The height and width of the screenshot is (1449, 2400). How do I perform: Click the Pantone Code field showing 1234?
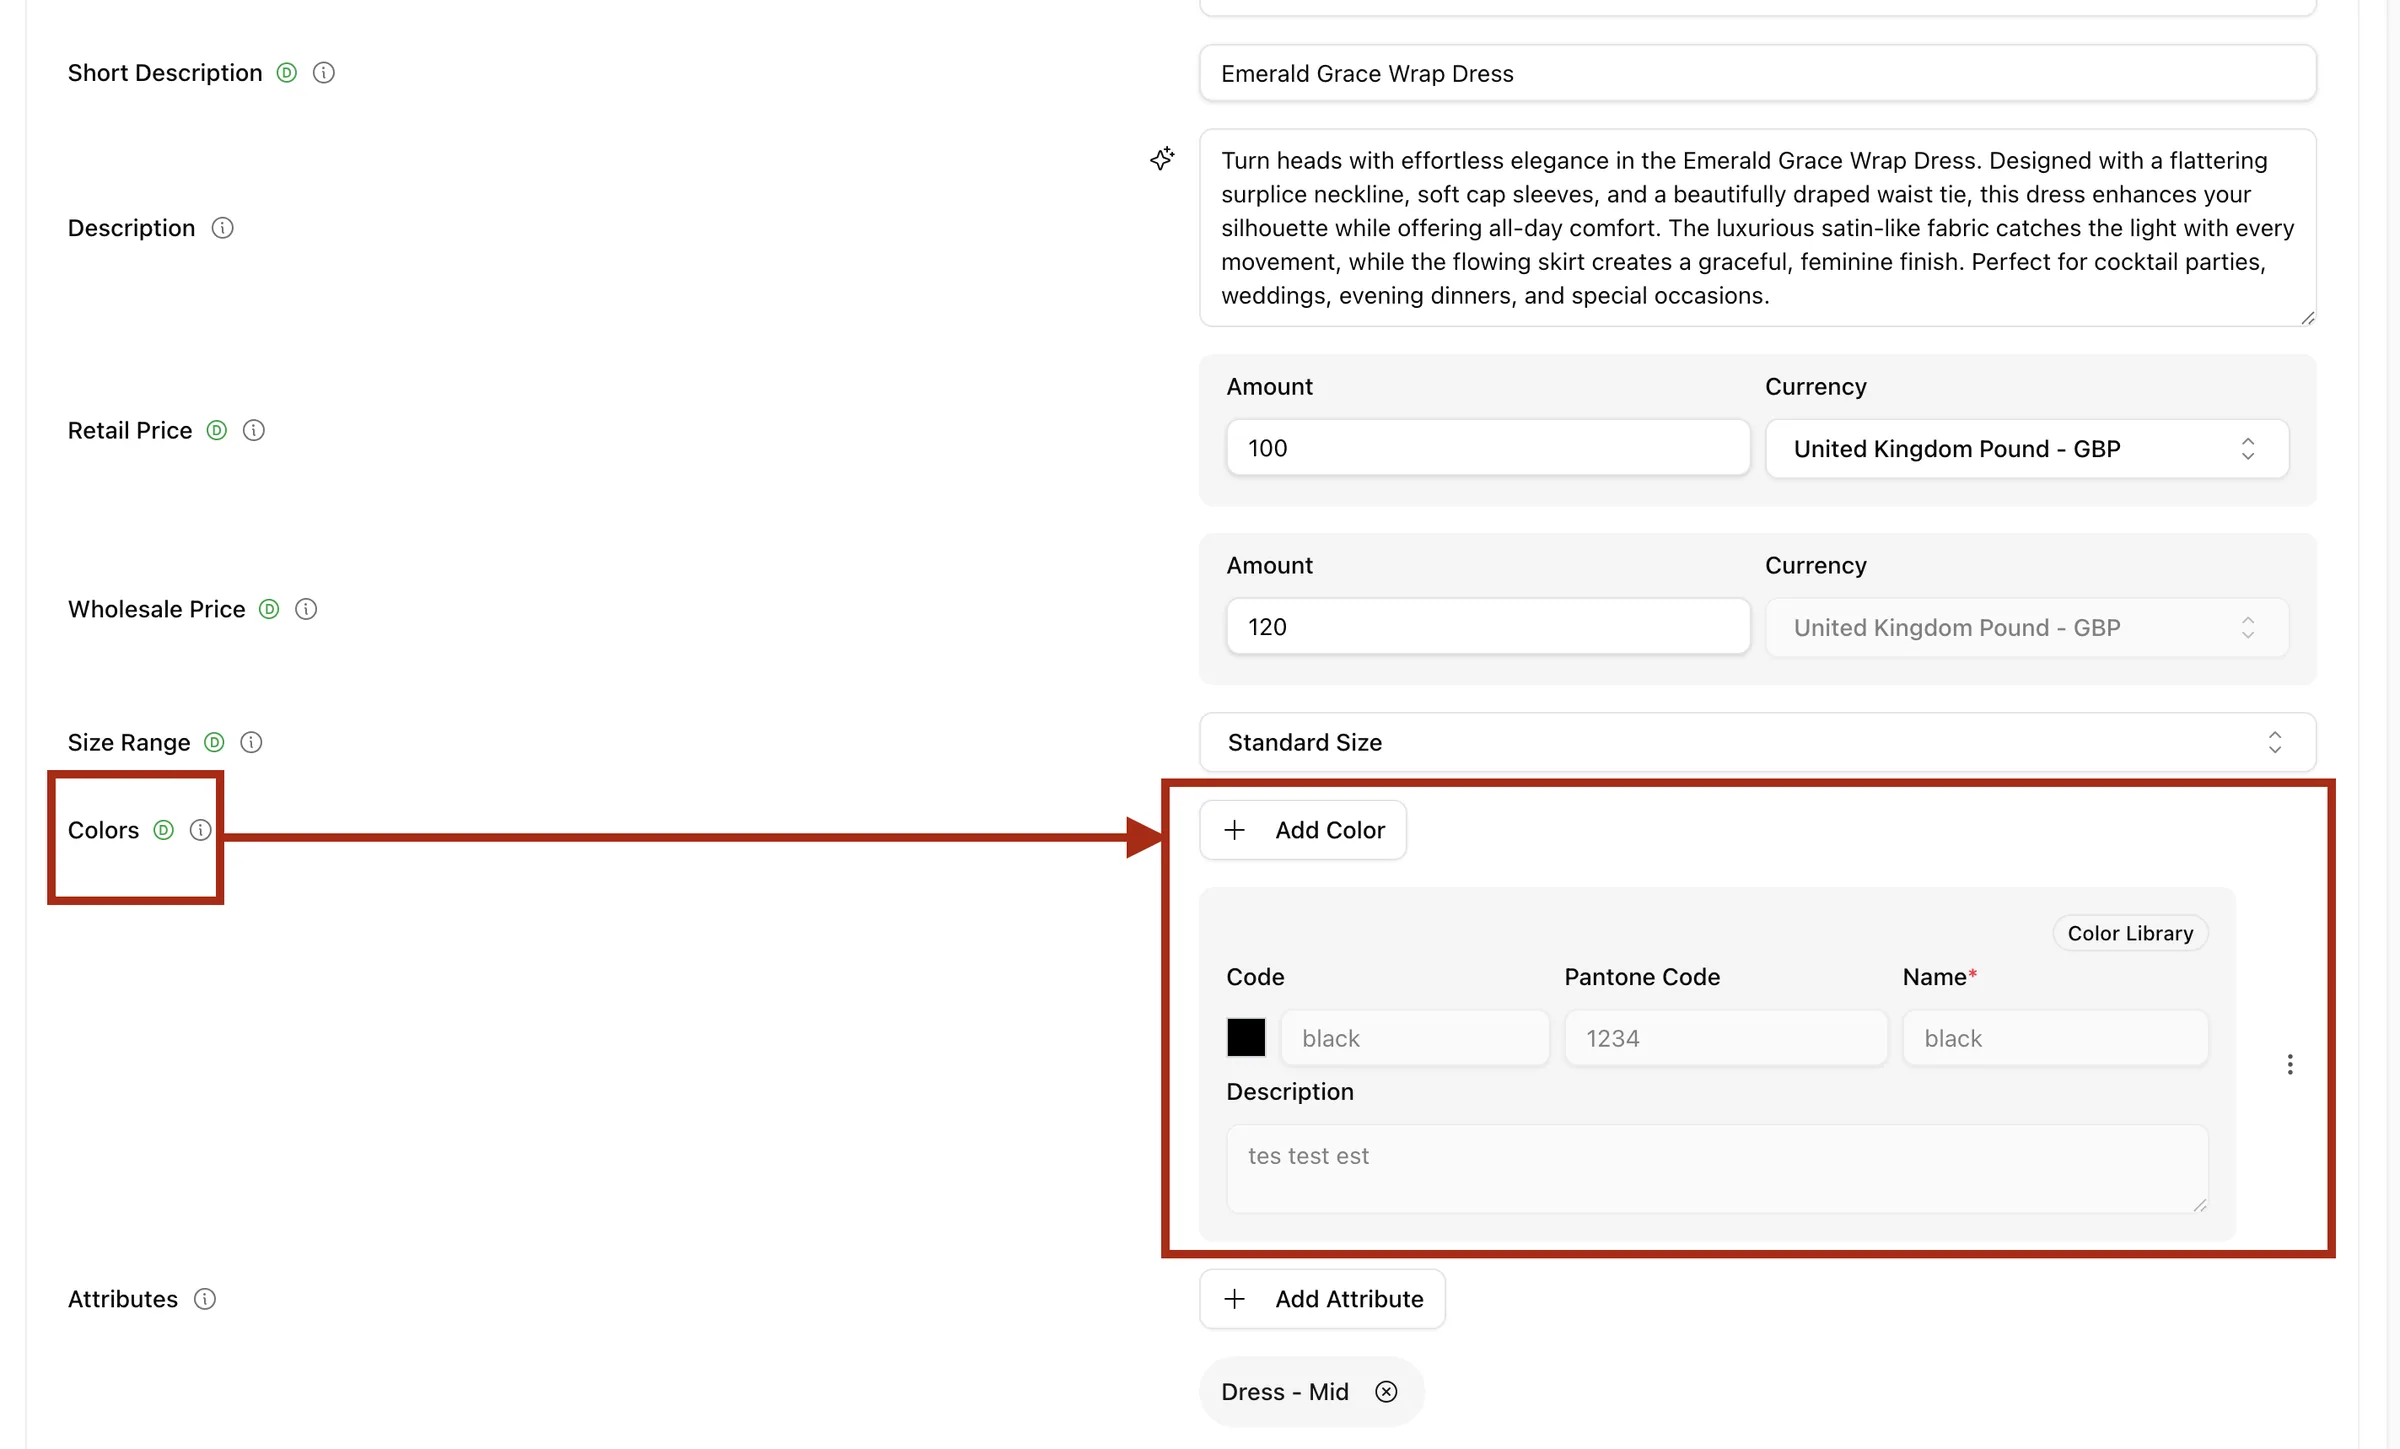tap(1726, 1038)
